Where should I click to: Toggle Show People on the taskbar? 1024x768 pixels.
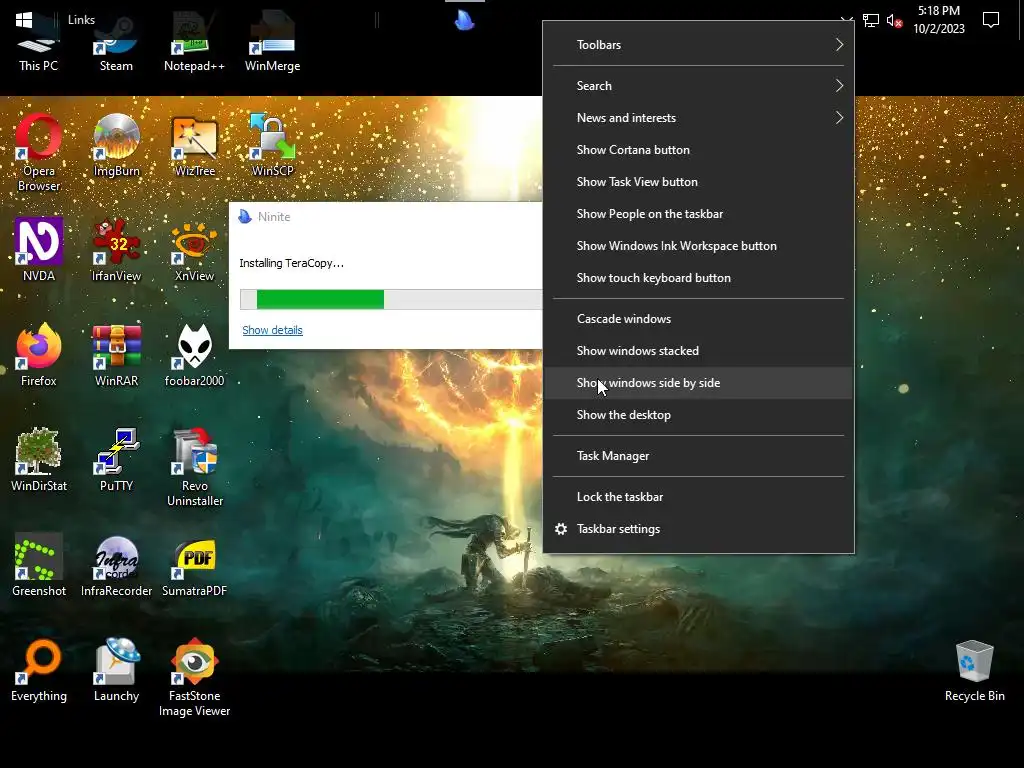[698, 214]
